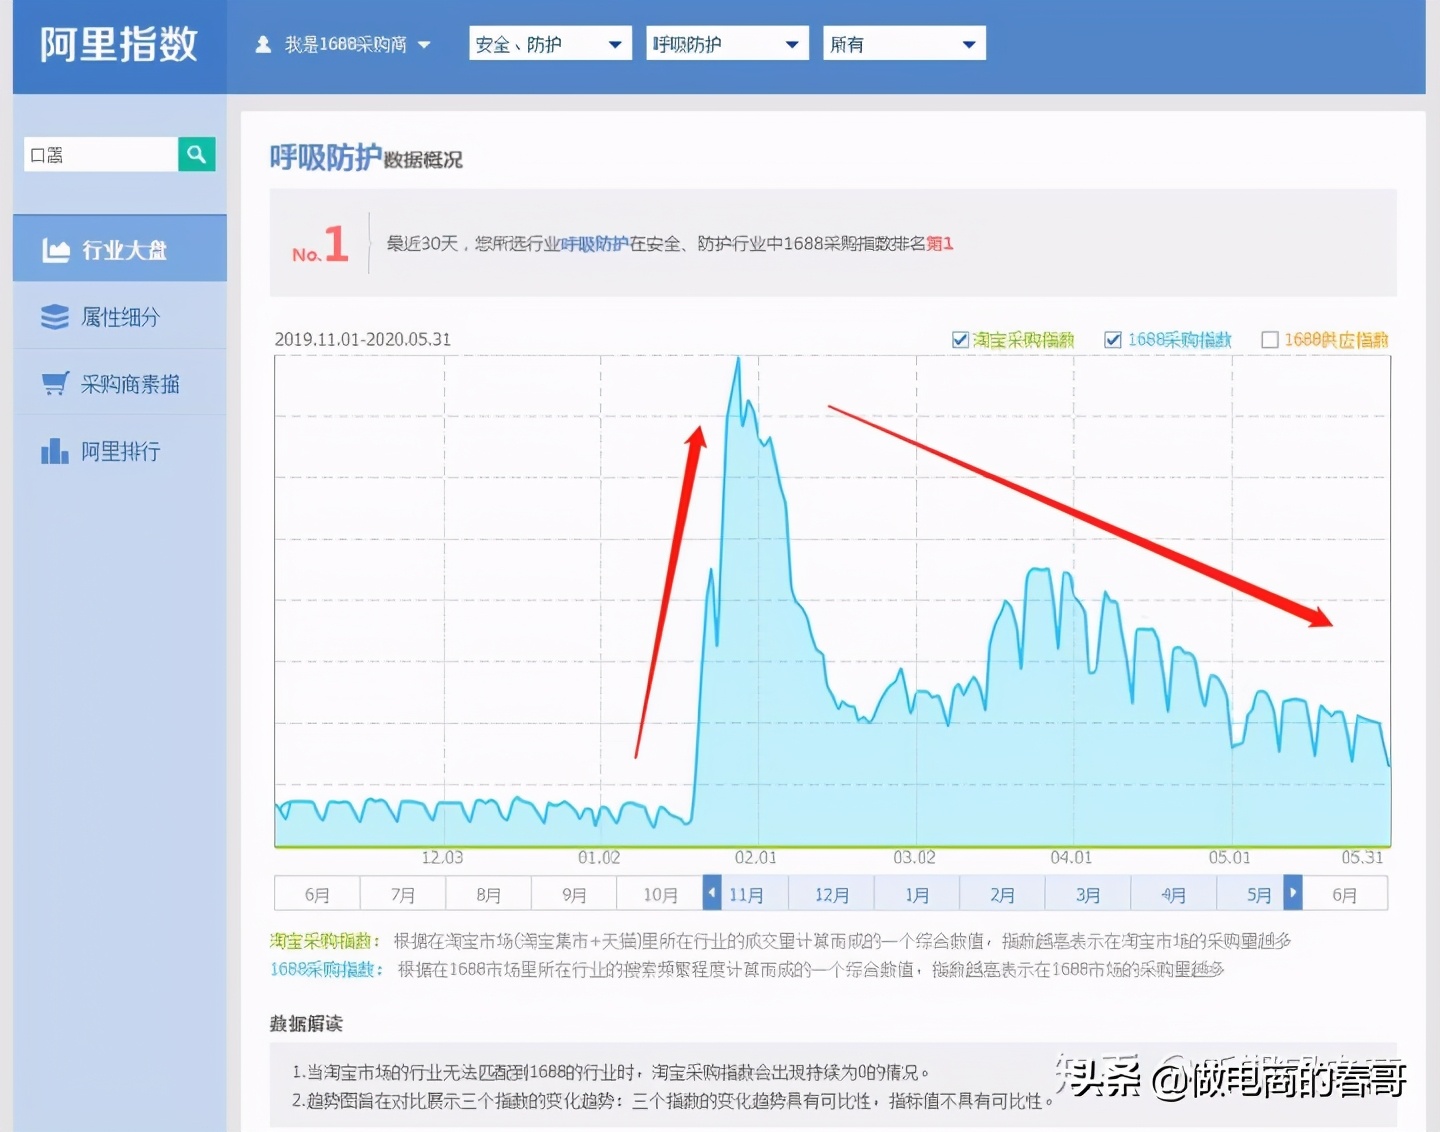Enable the 1688供应指数 checkbox

1270,339
